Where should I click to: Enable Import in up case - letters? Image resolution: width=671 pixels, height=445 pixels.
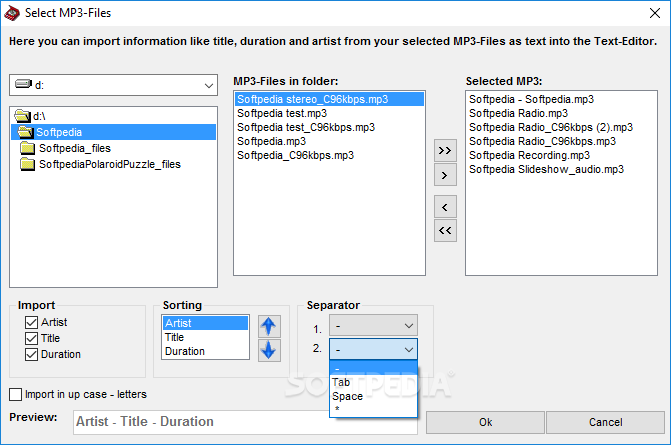(15, 394)
